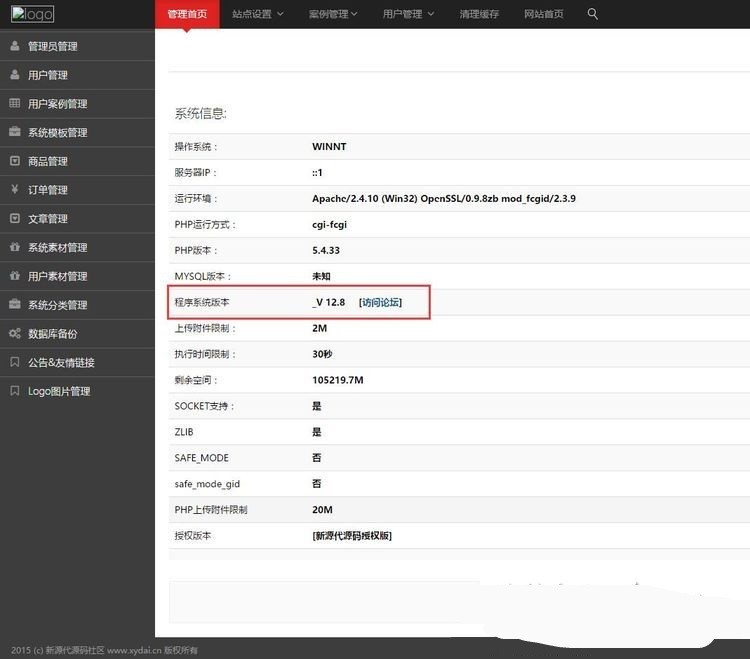Click the bookmark icon beside Logo图片管理

pyautogui.click(x=15, y=391)
